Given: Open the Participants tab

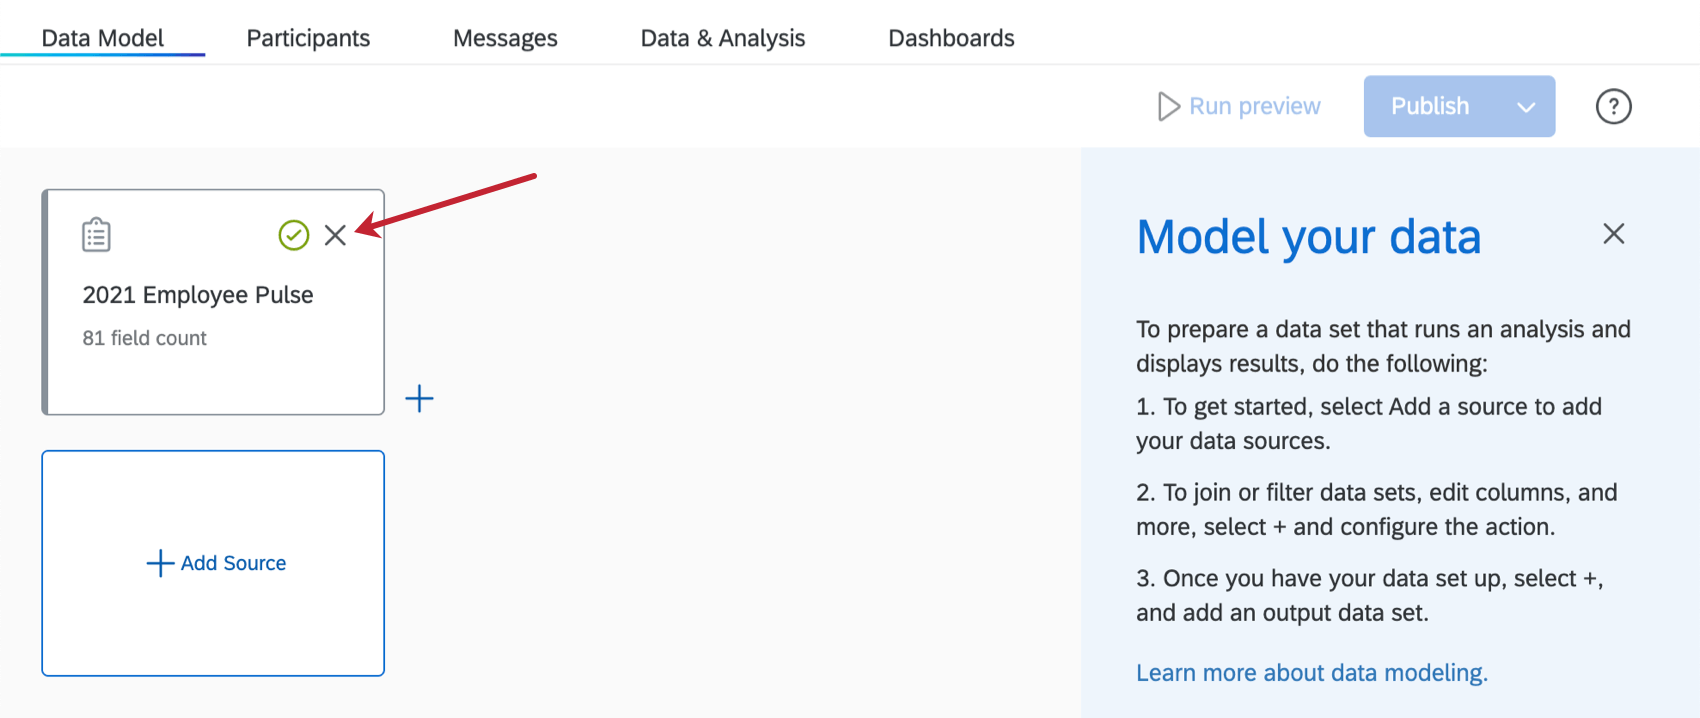Looking at the screenshot, I should pos(308,38).
